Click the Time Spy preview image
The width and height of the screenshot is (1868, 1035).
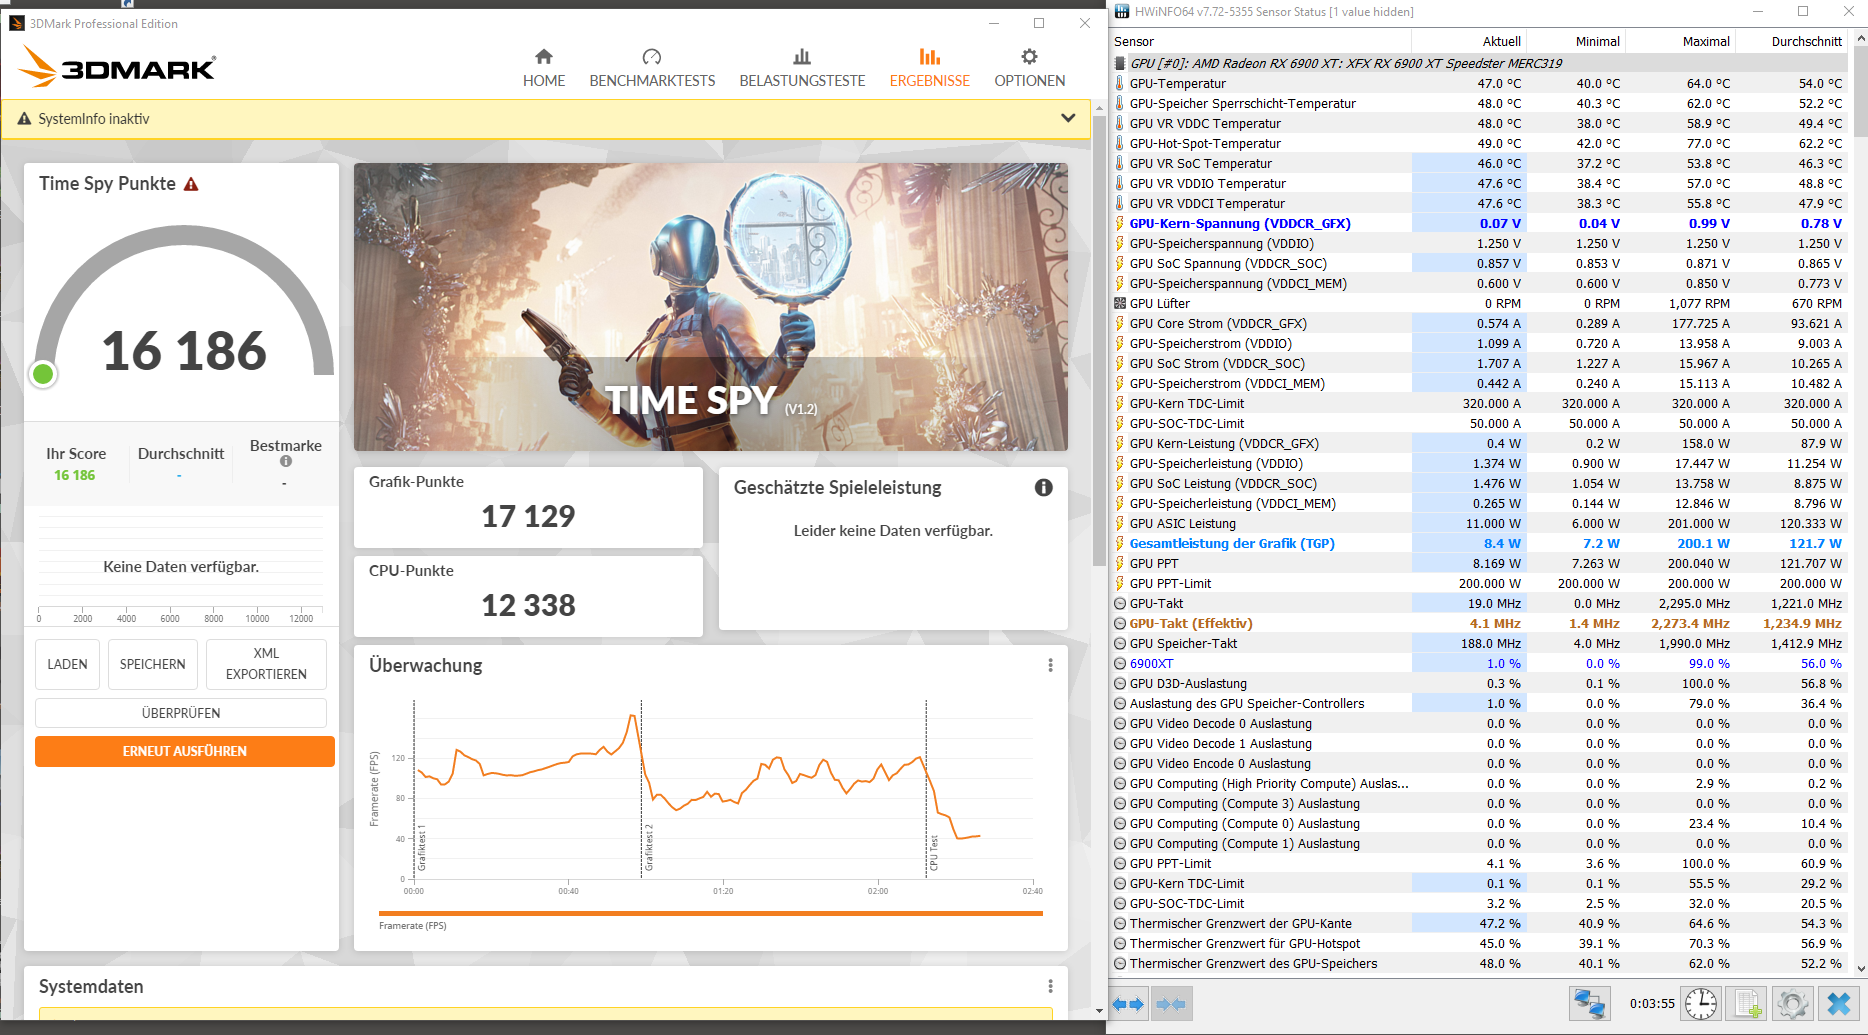(x=711, y=307)
